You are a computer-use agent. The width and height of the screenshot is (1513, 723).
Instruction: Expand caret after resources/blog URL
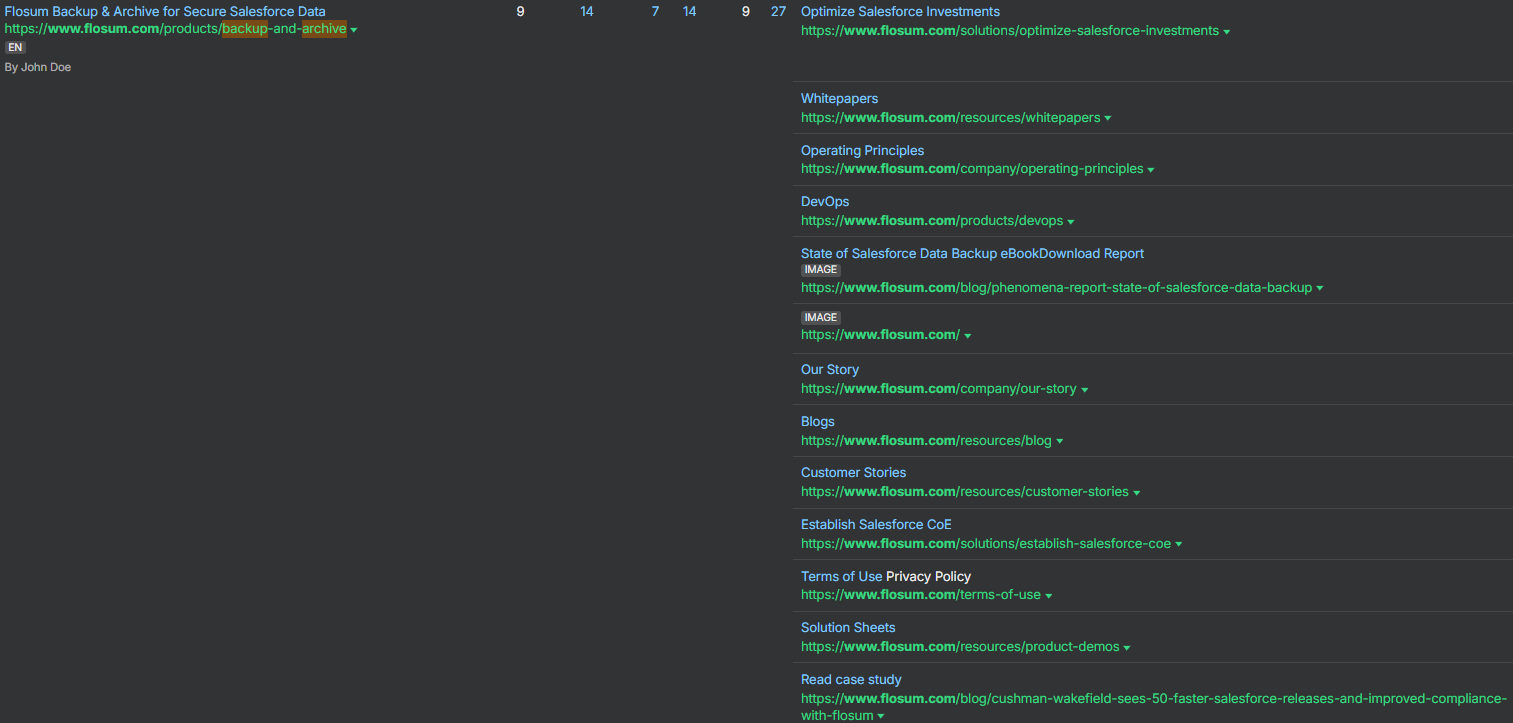click(1060, 442)
